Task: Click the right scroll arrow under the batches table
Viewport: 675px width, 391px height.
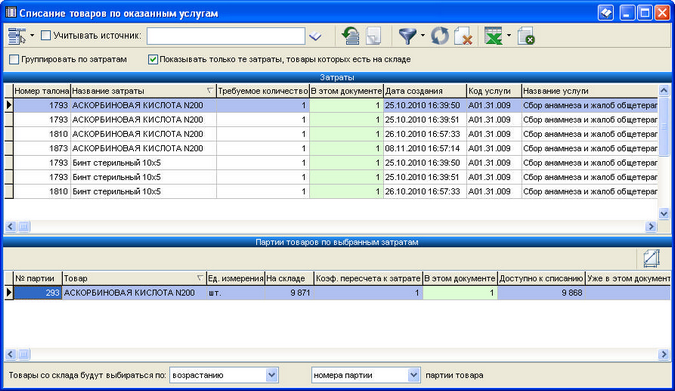Action: [x=663, y=354]
